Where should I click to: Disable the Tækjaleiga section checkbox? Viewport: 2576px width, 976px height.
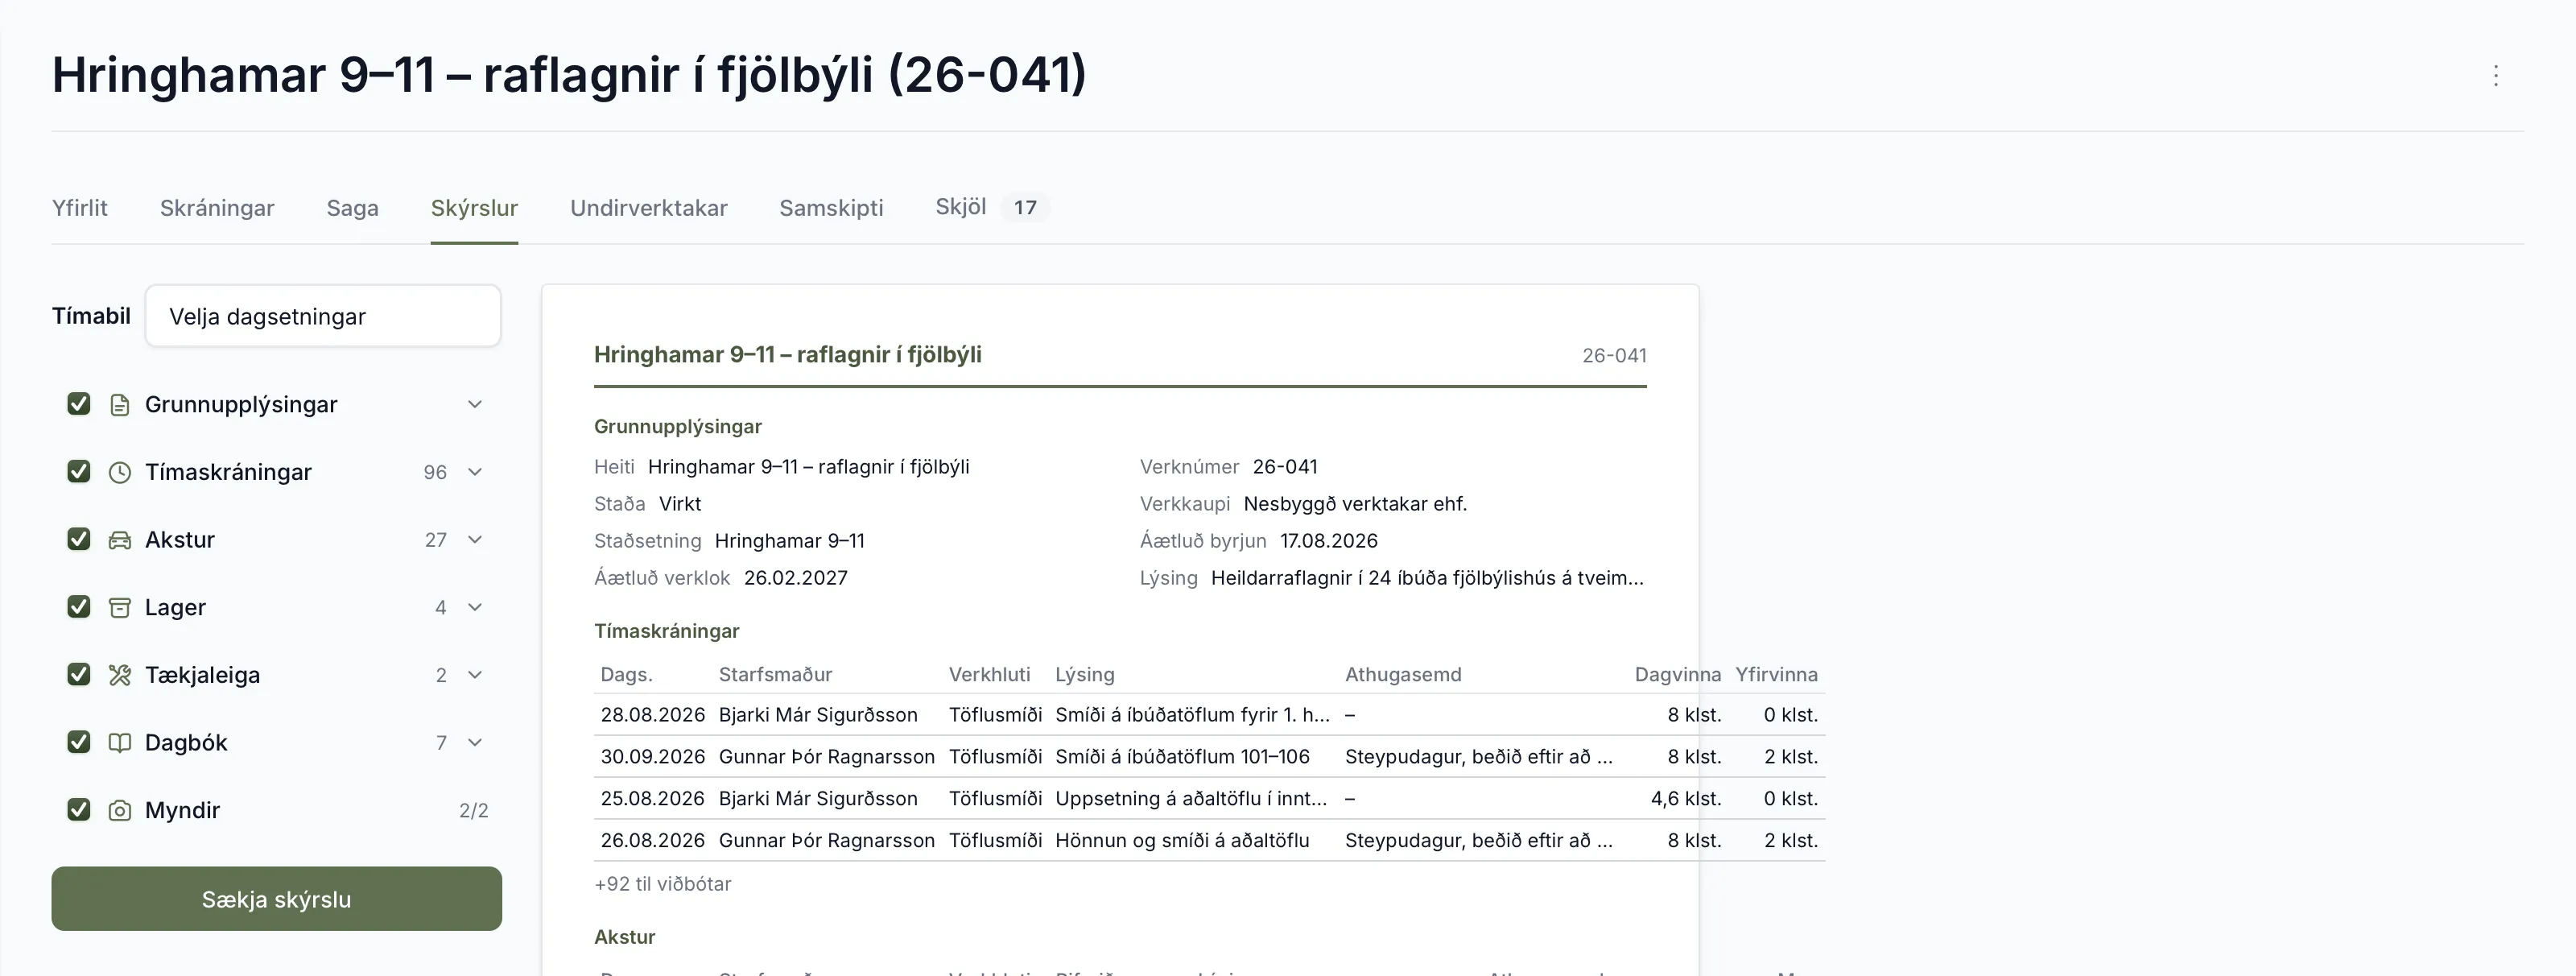(x=79, y=674)
